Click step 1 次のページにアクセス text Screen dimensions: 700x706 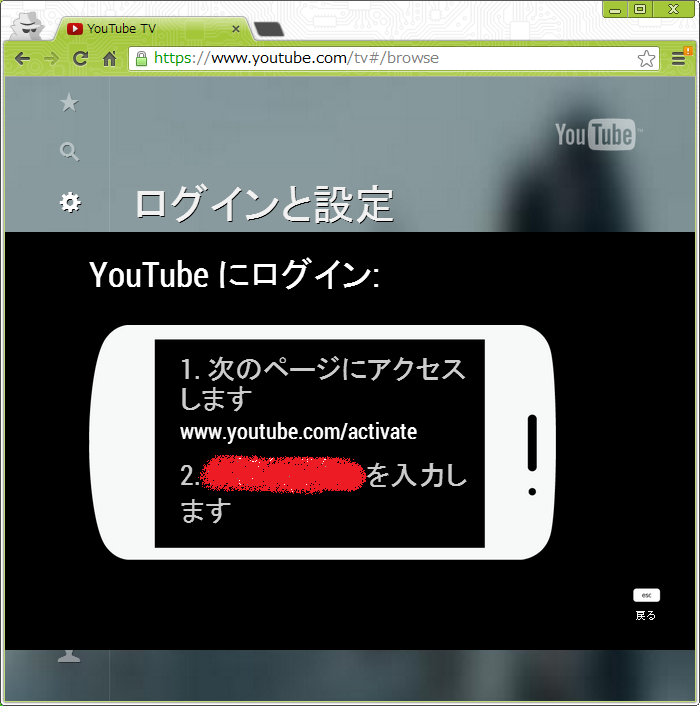[x=323, y=384]
